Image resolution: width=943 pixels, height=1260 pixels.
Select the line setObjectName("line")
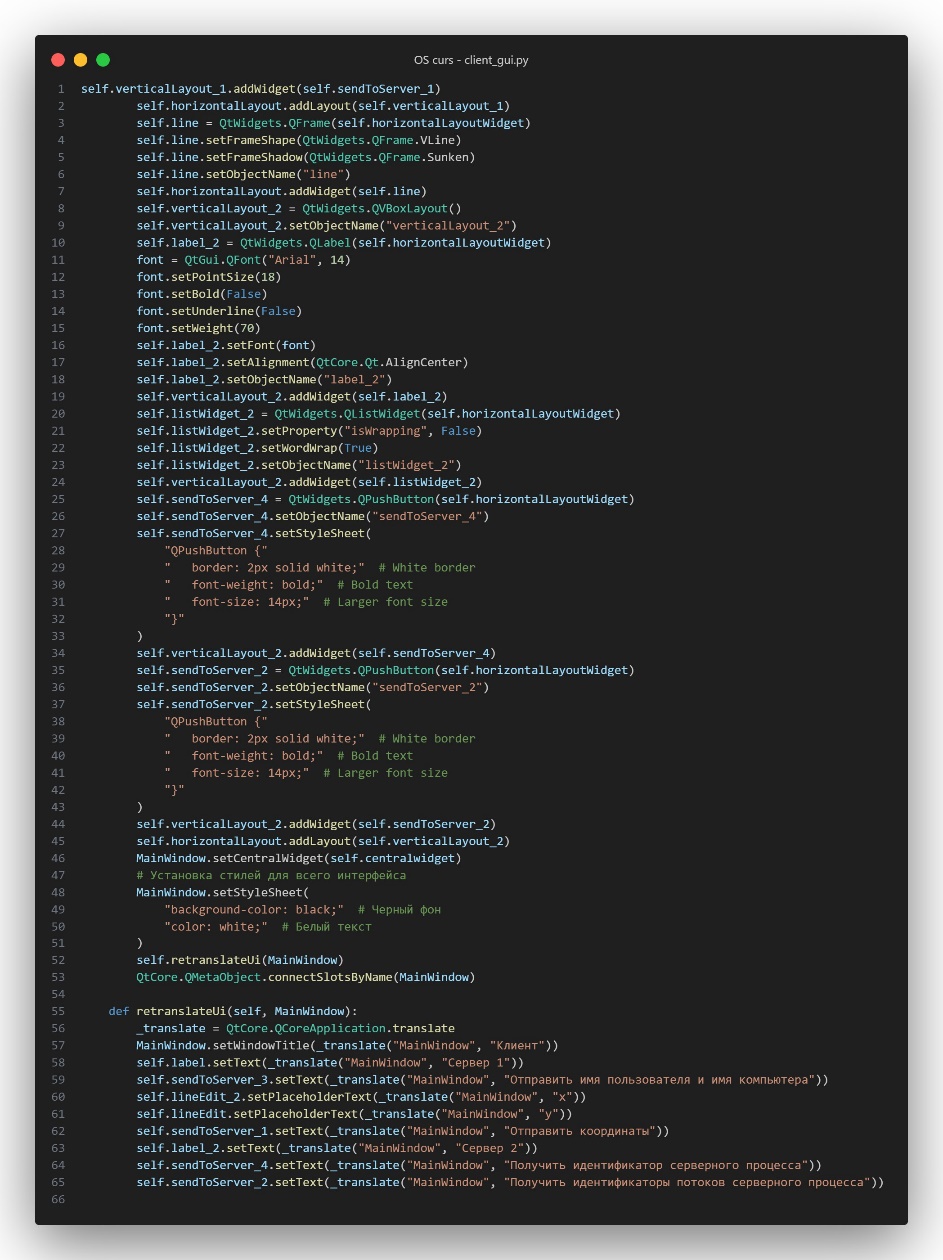click(x=244, y=174)
